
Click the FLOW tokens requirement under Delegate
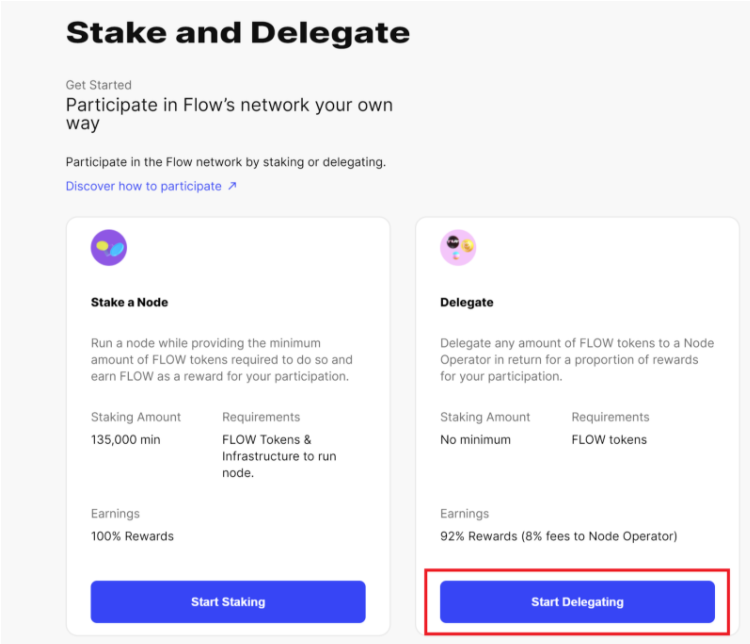[x=608, y=439]
